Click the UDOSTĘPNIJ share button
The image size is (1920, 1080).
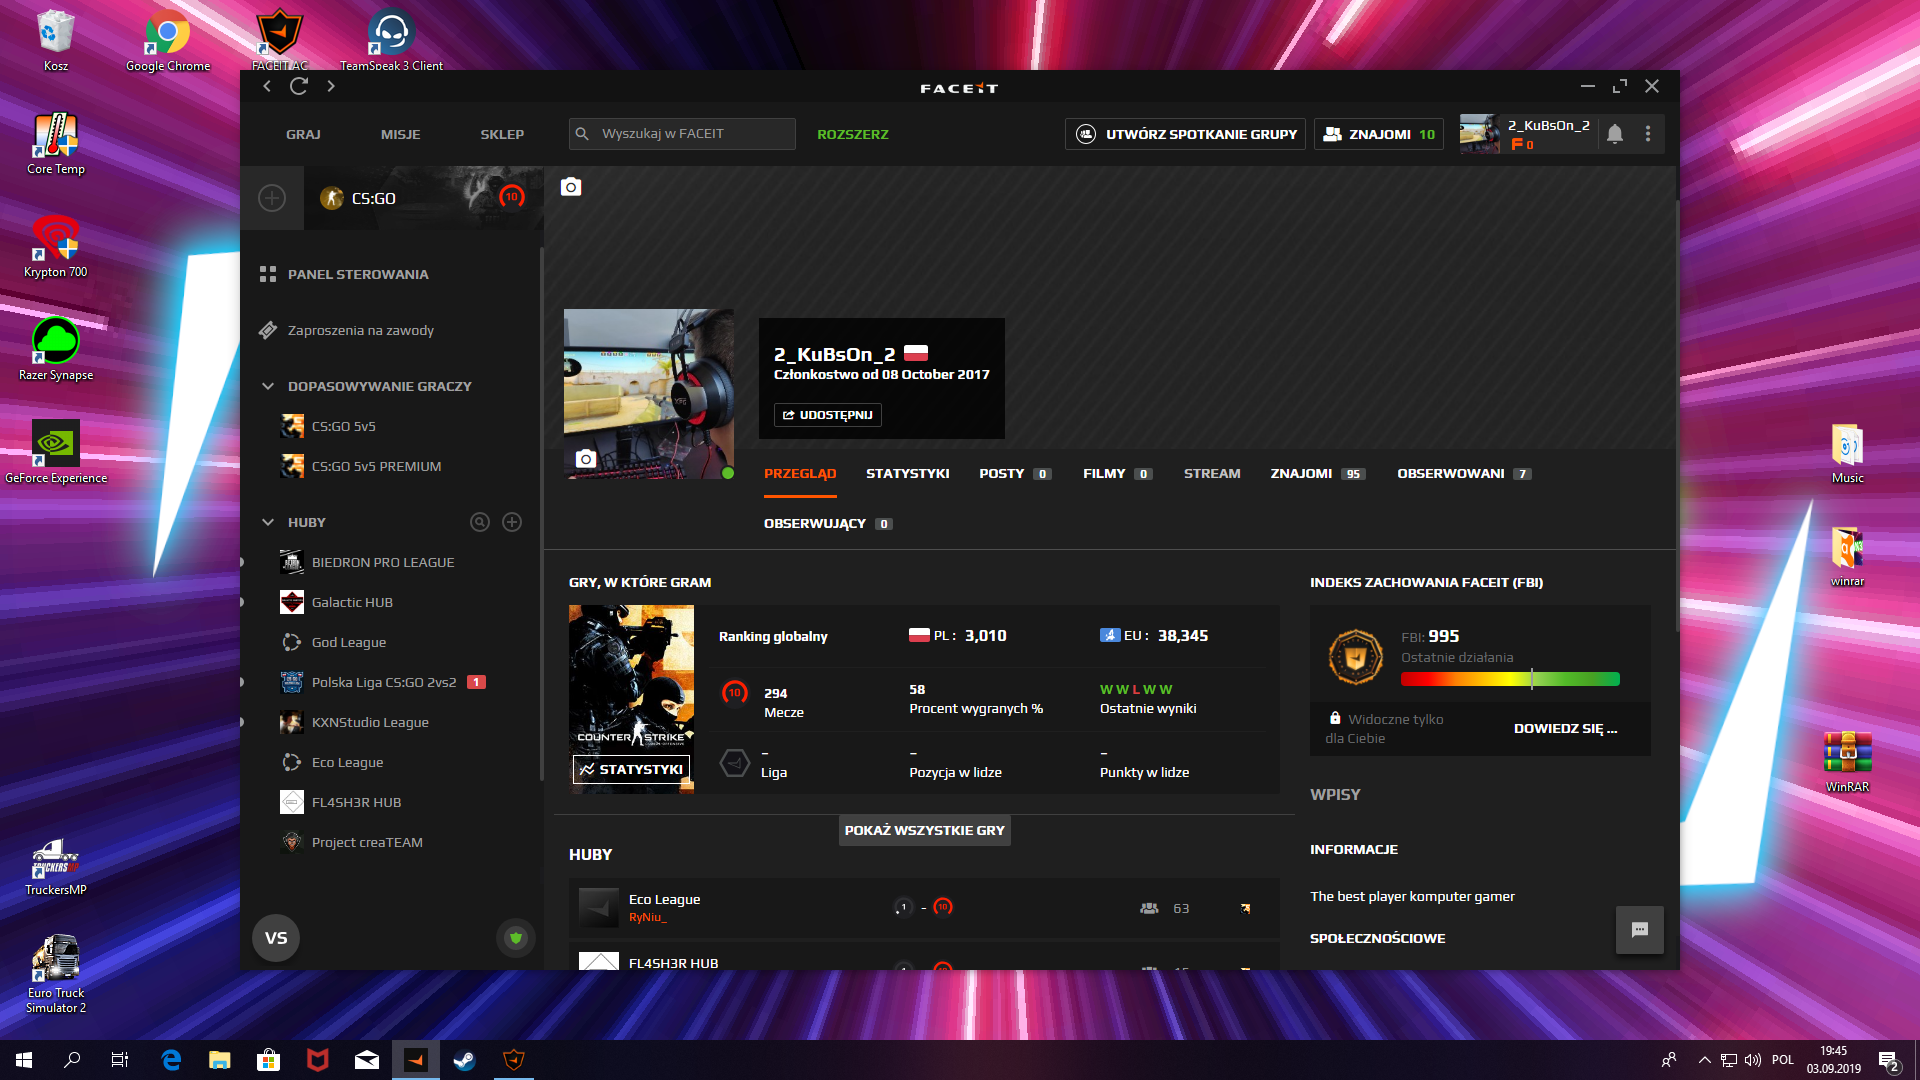point(827,415)
